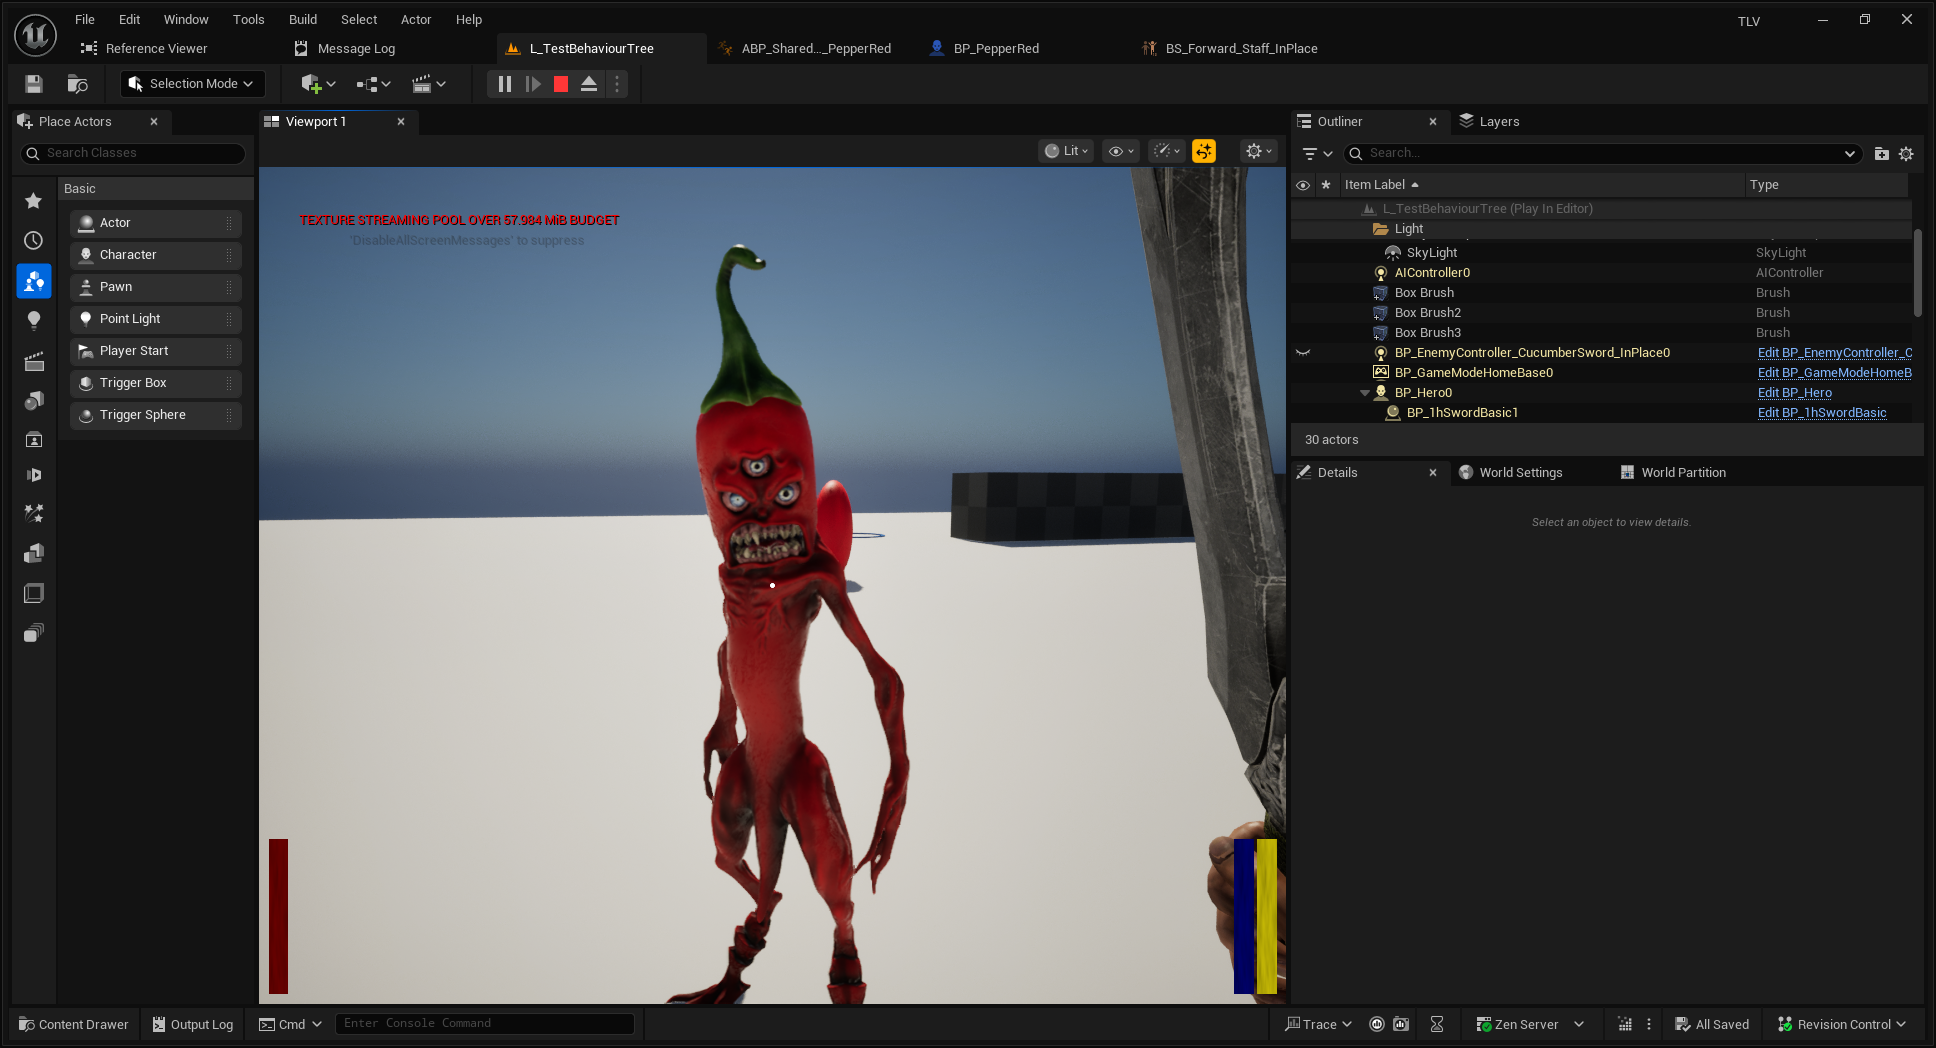Switch to the ABP_Shared PepperRed tab
This screenshot has width=1936, height=1048.
point(815,48)
